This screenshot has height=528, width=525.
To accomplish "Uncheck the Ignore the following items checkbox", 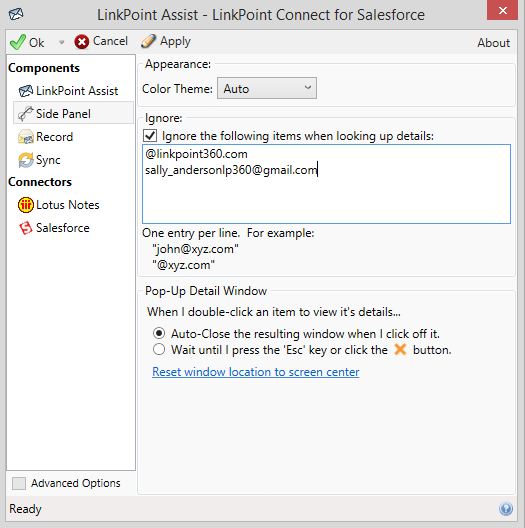I will (150, 136).
